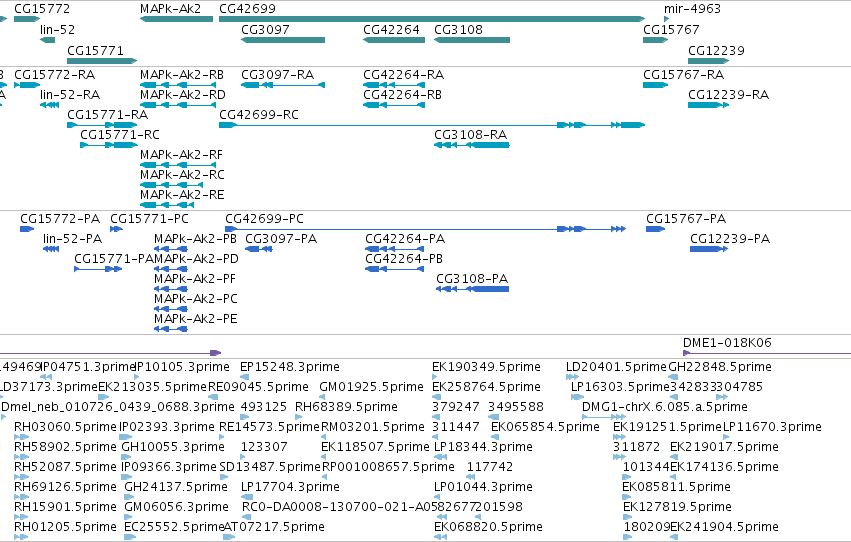Select the mir-4963 label
Screen dimensions: 851x542
[692, 9]
